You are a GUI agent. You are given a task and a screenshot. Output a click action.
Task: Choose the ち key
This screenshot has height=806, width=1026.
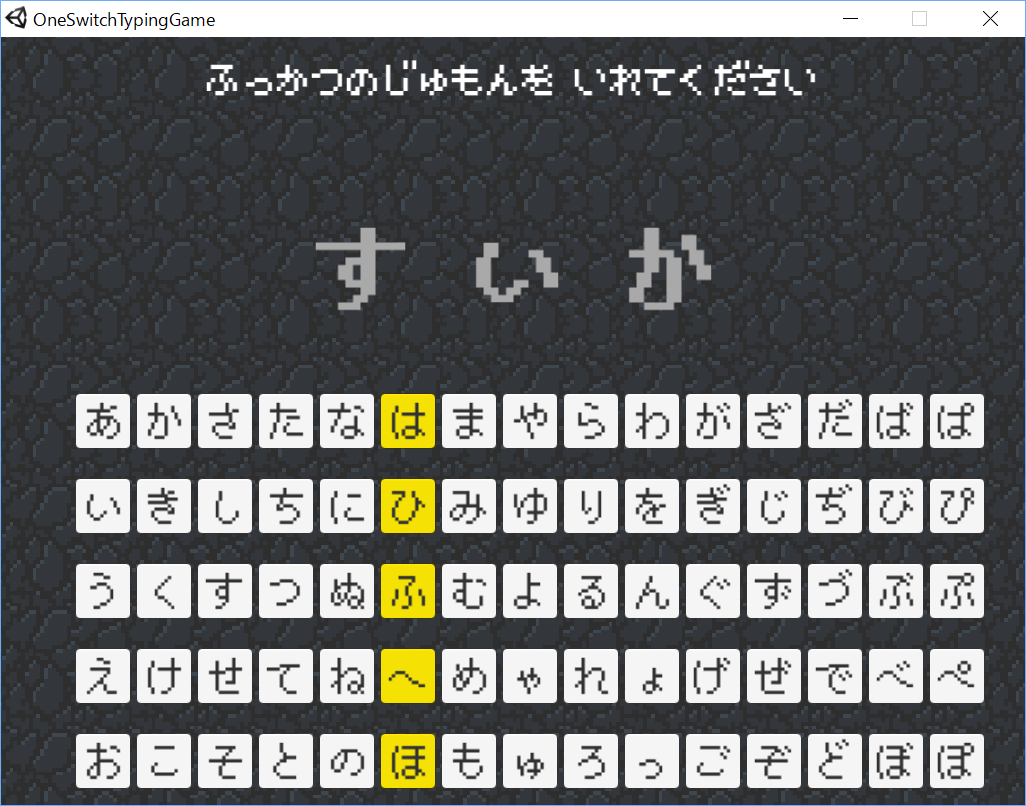[286, 506]
